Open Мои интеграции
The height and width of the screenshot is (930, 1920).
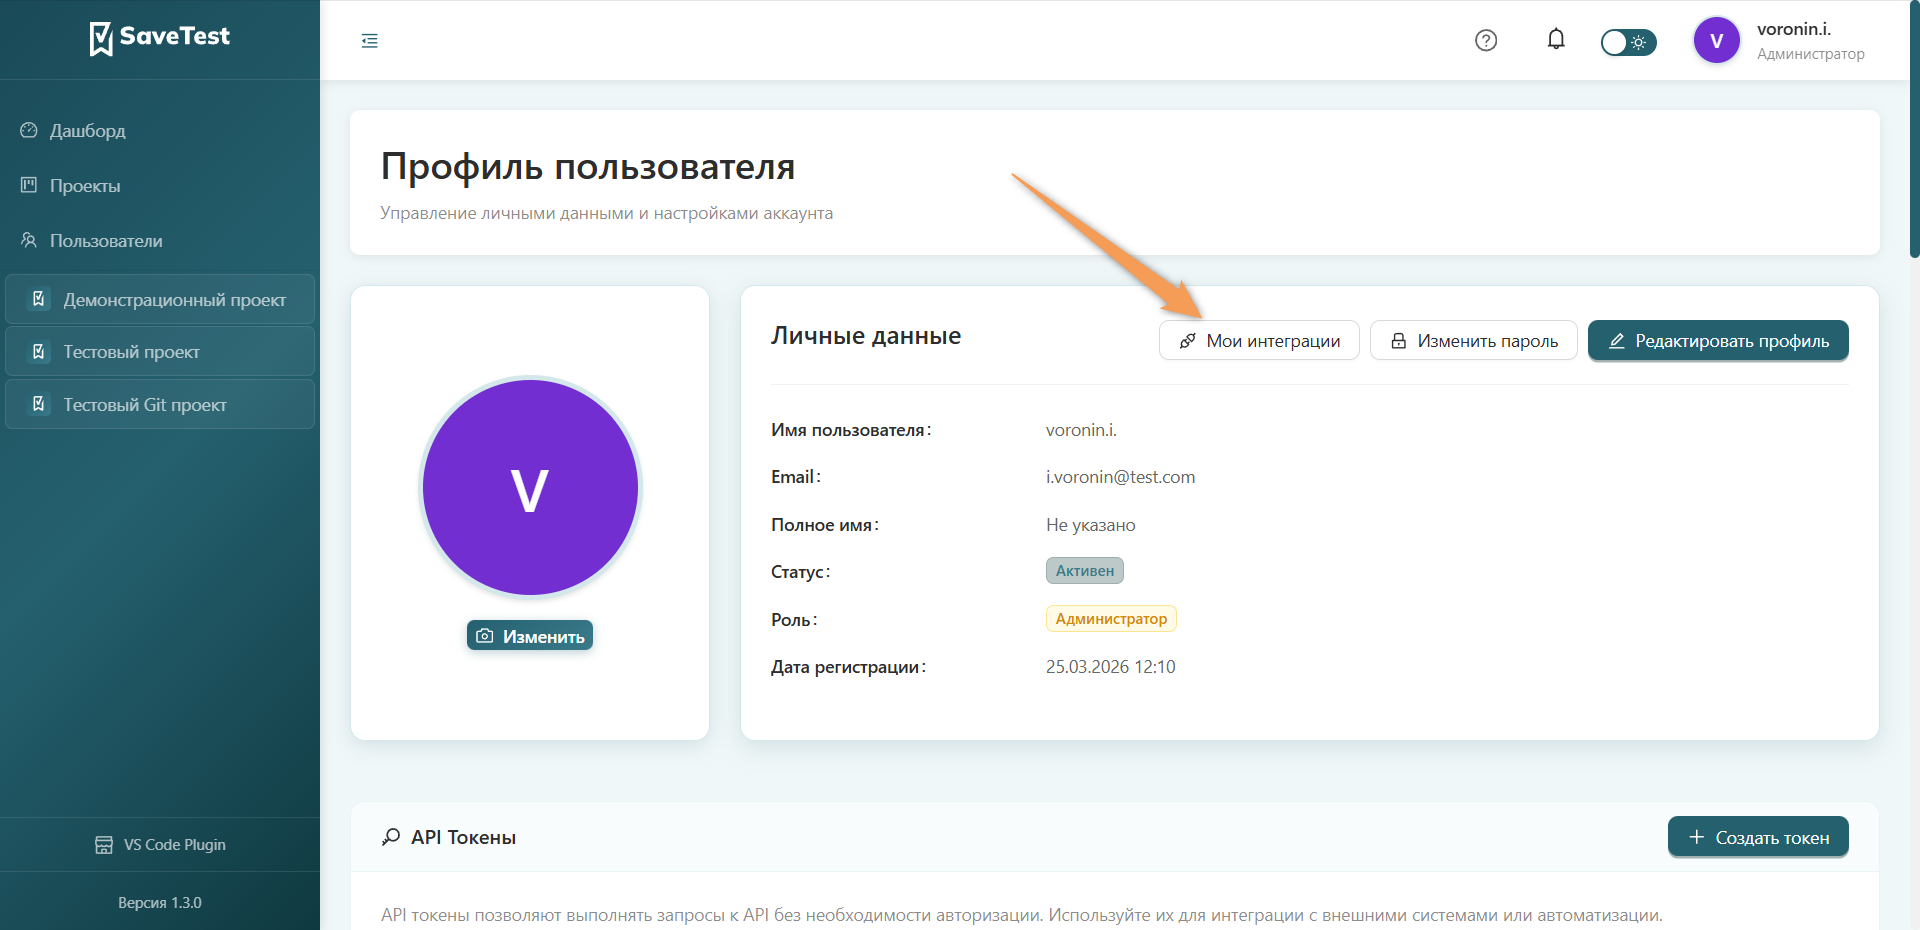tap(1259, 340)
